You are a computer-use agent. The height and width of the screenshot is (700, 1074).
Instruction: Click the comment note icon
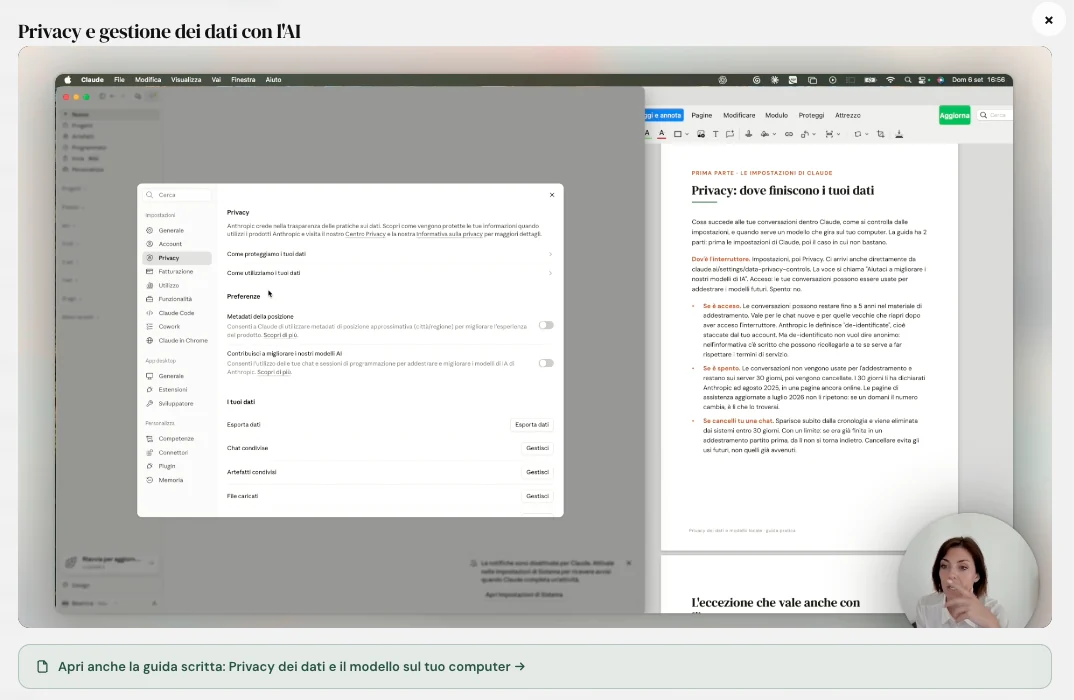[x=729, y=134]
